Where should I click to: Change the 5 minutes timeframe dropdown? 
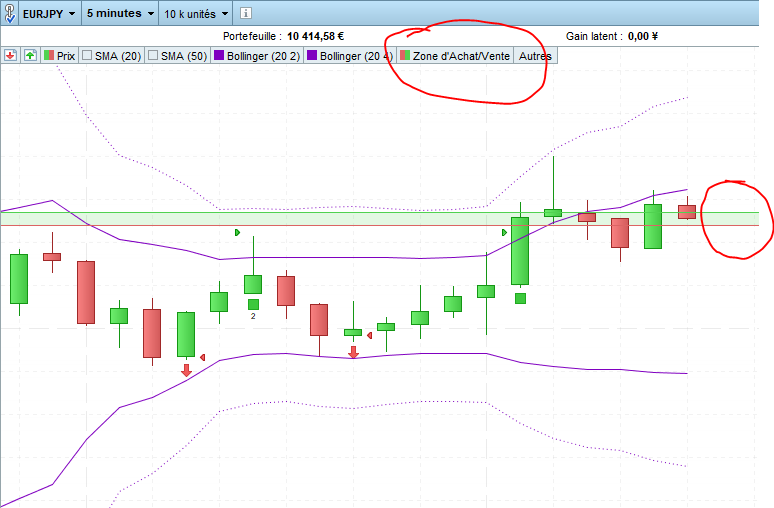click(x=120, y=14)
